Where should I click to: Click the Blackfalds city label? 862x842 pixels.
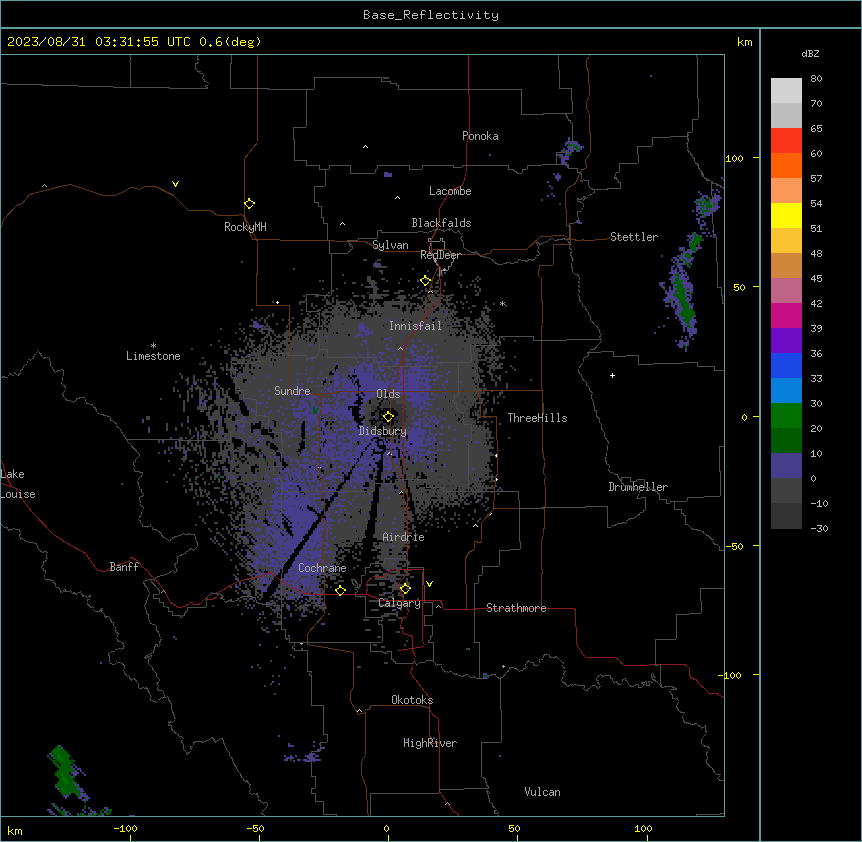click(441, 223)
